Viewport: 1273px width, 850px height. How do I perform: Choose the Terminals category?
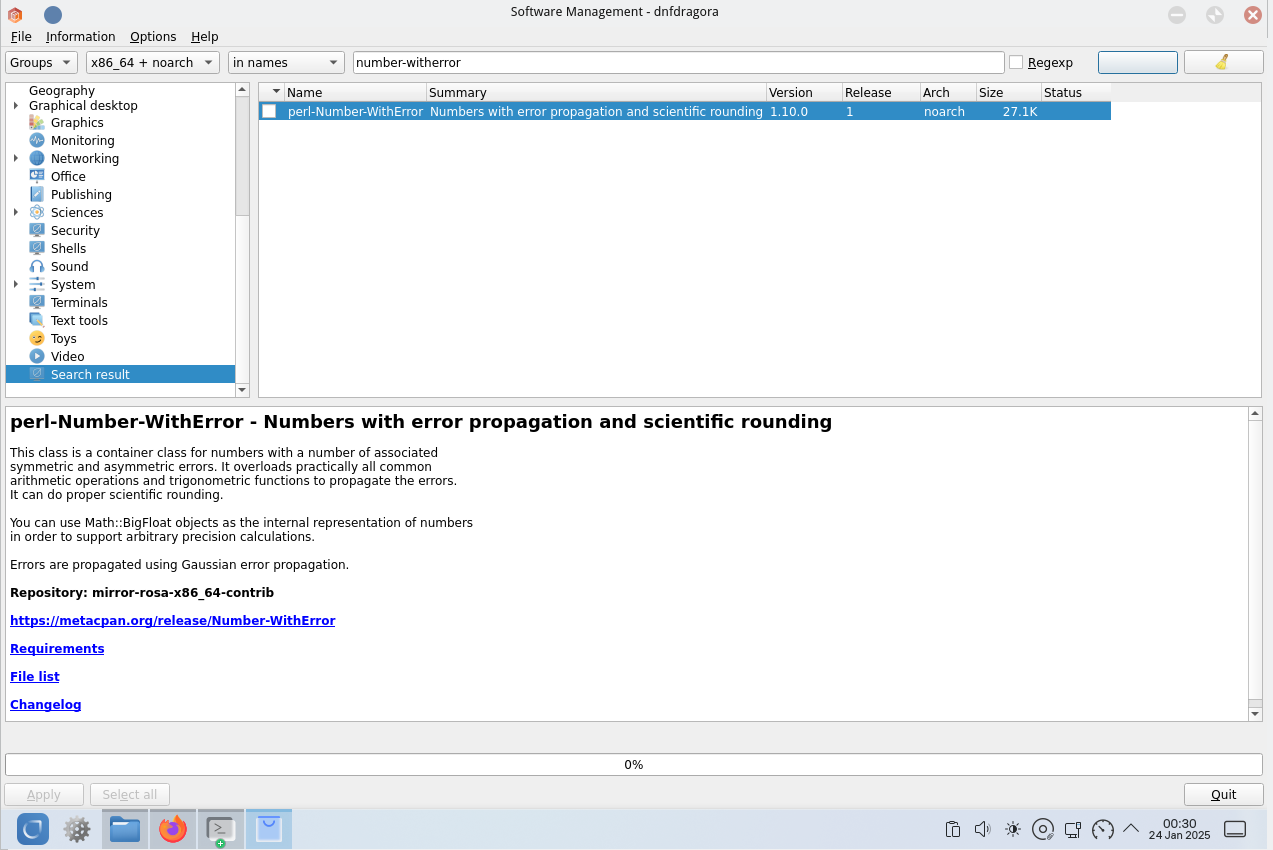click(x=79, y=302)
